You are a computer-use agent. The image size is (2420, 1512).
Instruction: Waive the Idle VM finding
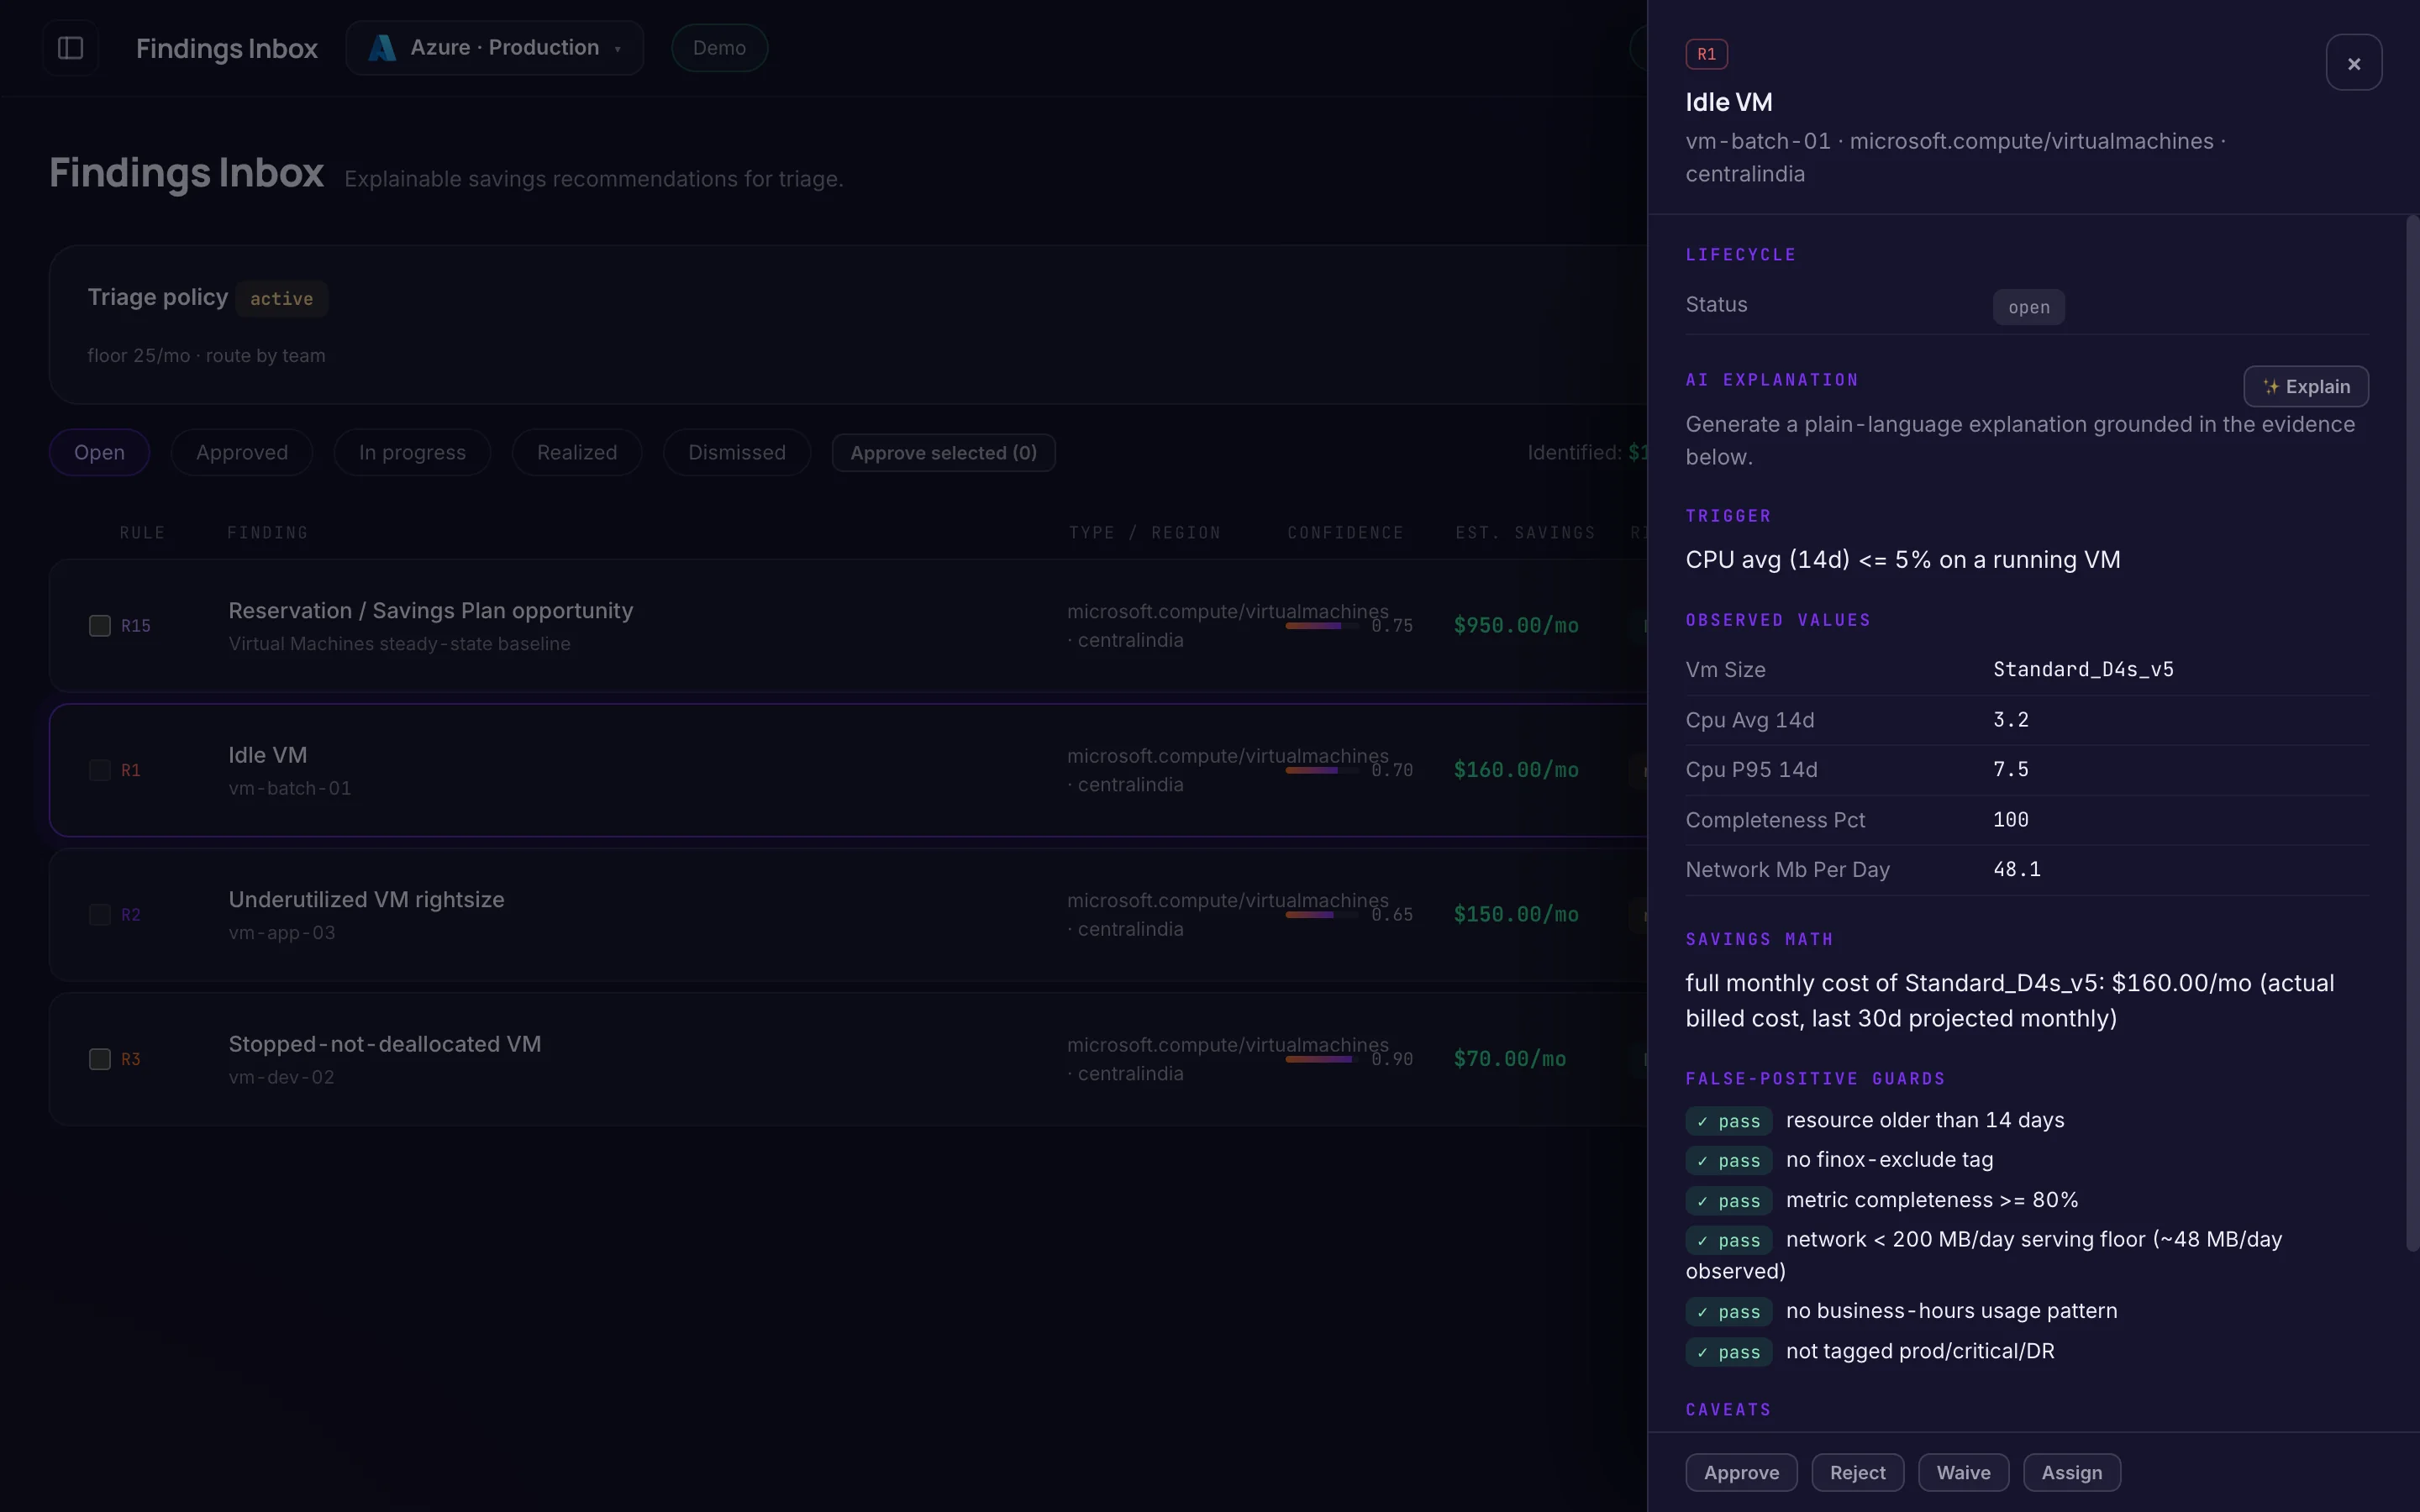click(1963, 1473)
